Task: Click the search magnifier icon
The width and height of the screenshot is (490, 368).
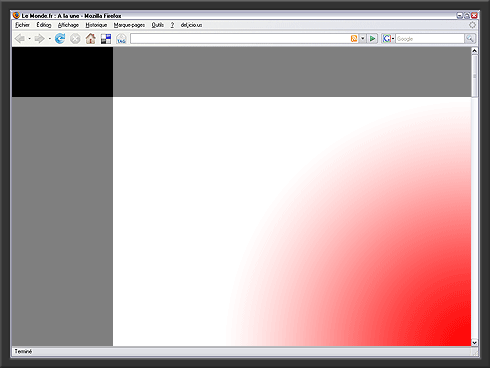Action: click(x=470, y=39)
